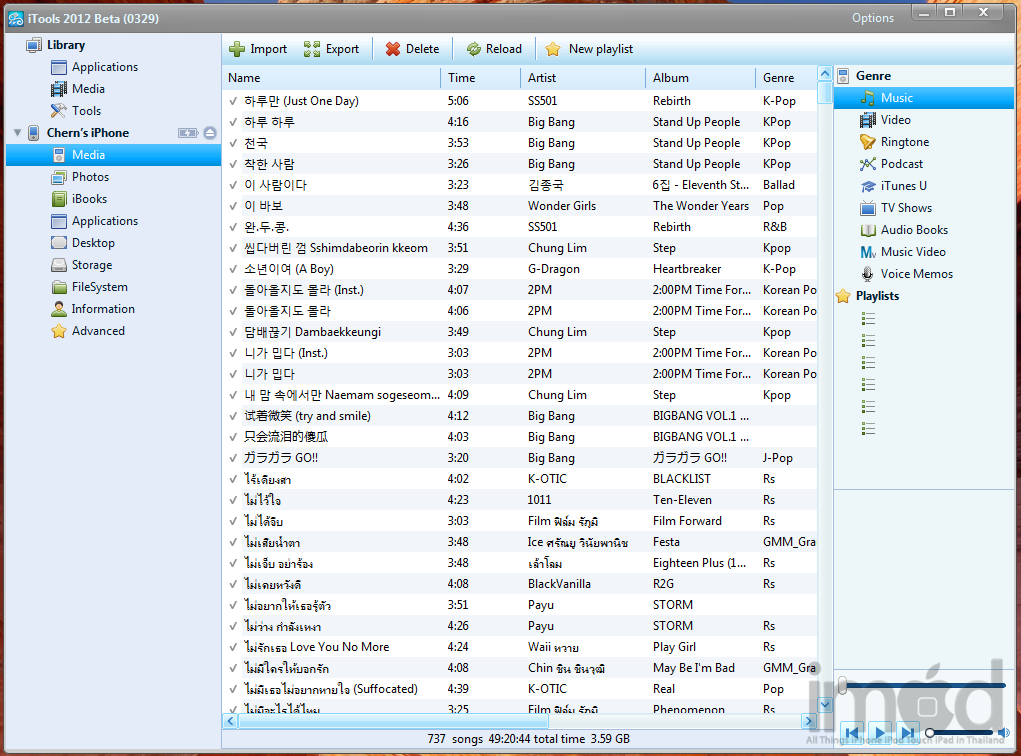The width and height of the screenshot is (1021, 756).
Task: Open Tools in the Library section
Action: pyautogui.click(x=85, y=111)
